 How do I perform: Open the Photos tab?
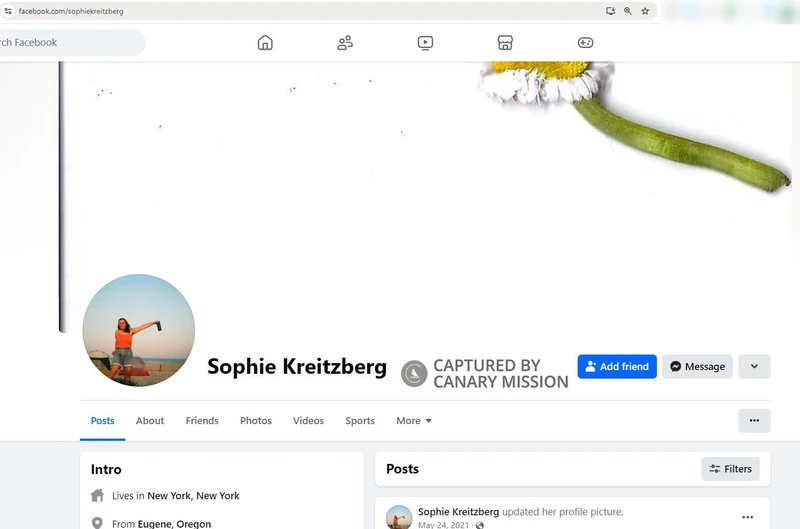coord(256,420)
